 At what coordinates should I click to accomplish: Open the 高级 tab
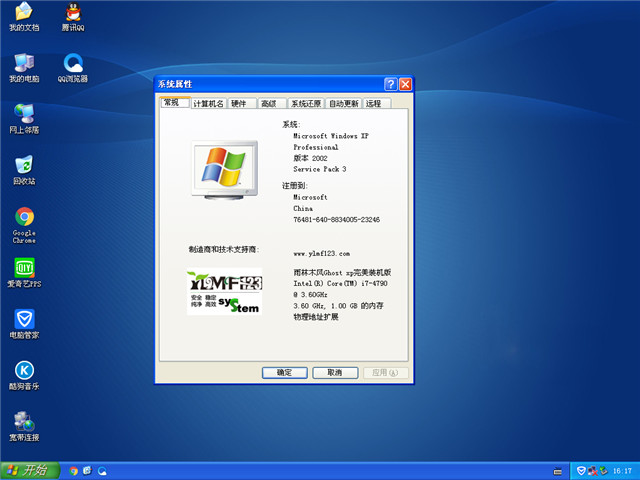271,104
